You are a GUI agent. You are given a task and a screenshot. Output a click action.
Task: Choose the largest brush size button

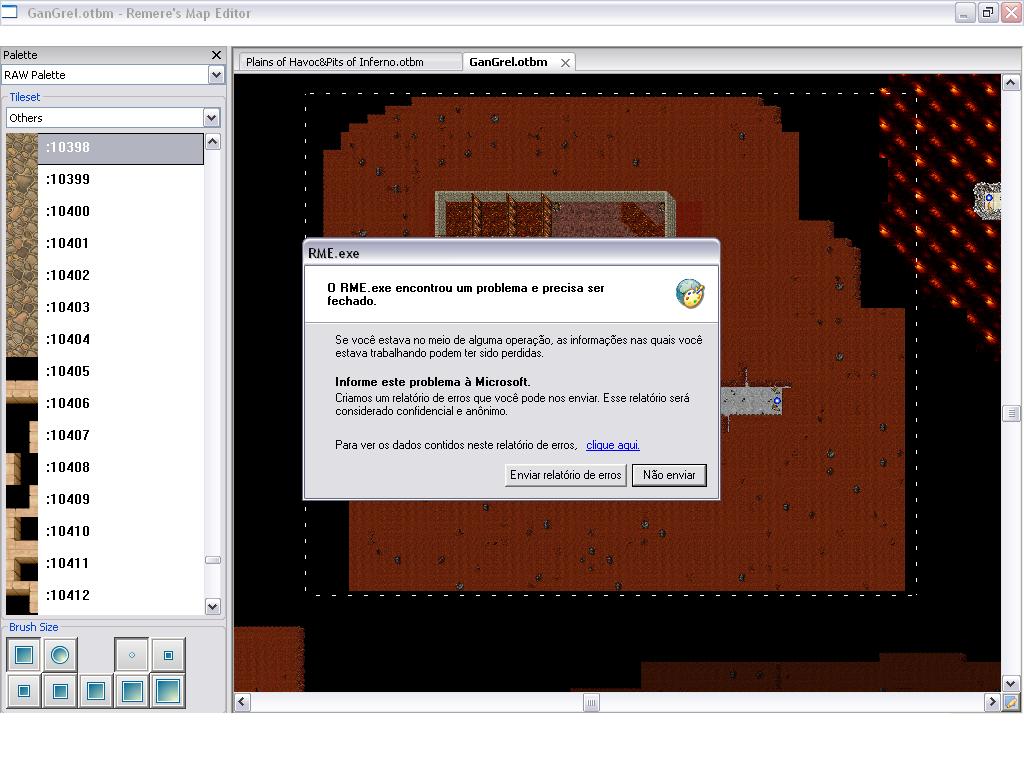pyautogui.click(x=168, y=691)
